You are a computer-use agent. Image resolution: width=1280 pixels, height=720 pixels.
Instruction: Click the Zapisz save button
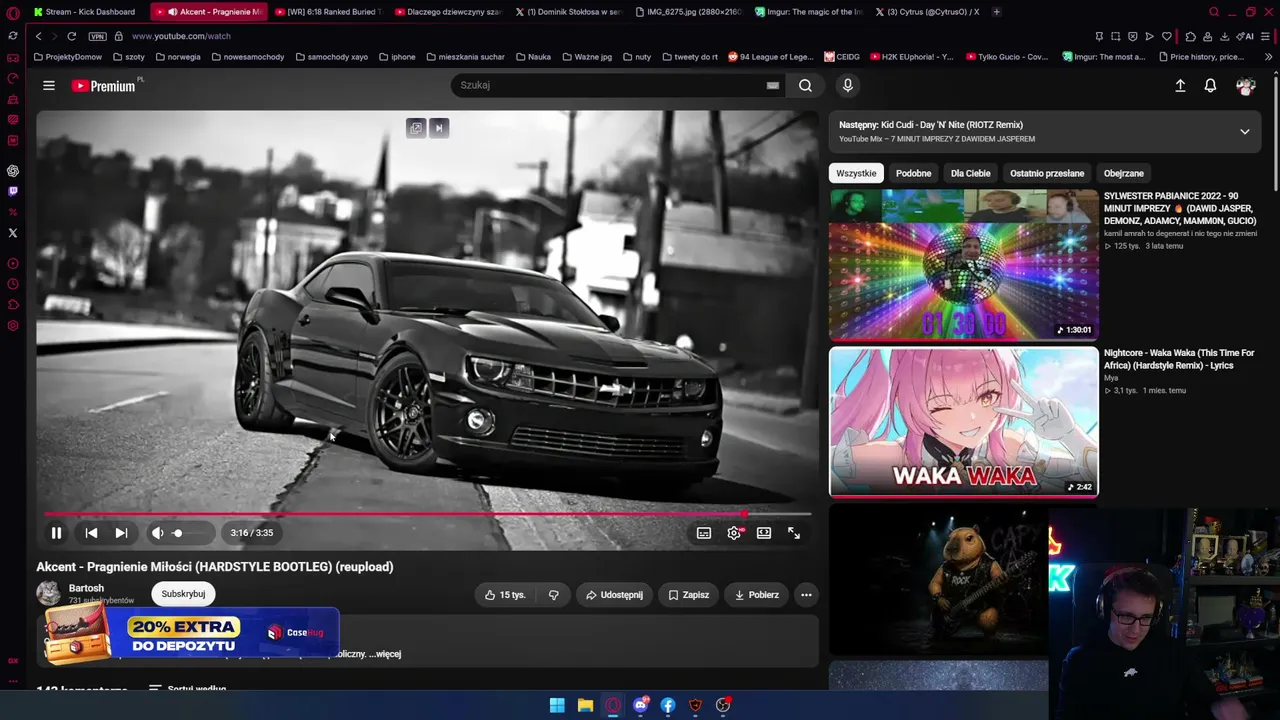(688, 595)
